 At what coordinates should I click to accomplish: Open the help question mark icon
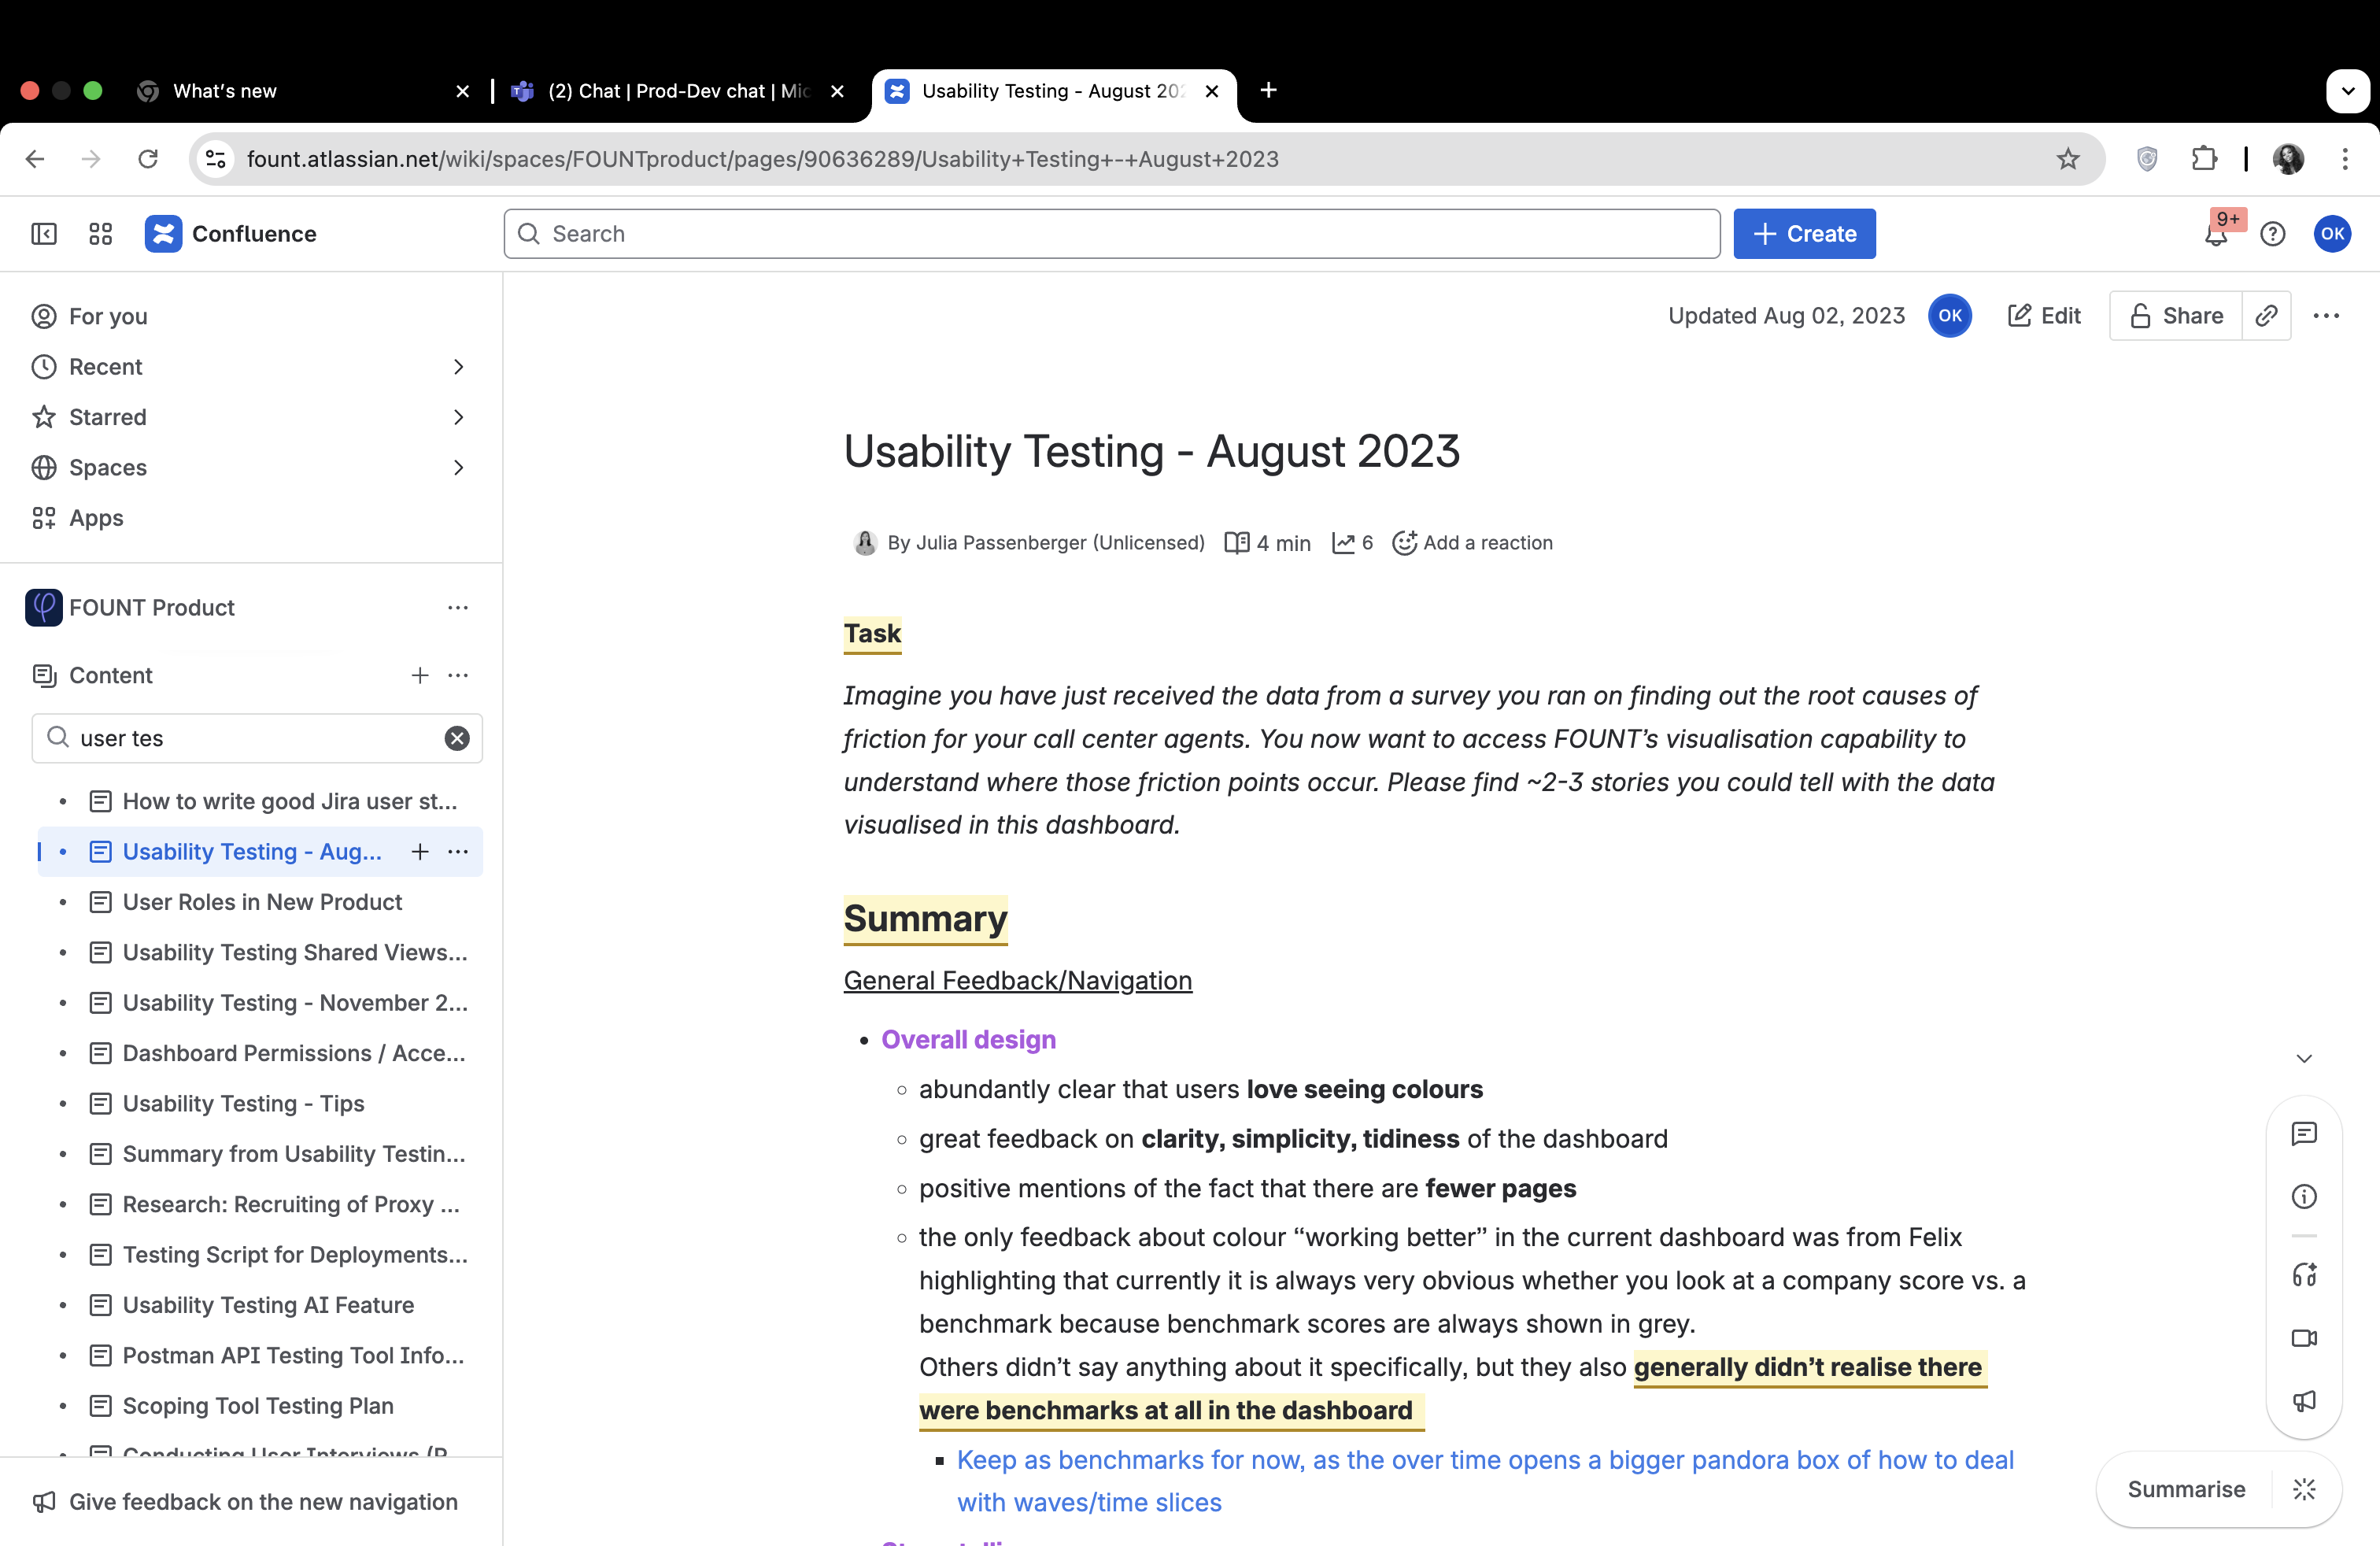[2273, 234]
